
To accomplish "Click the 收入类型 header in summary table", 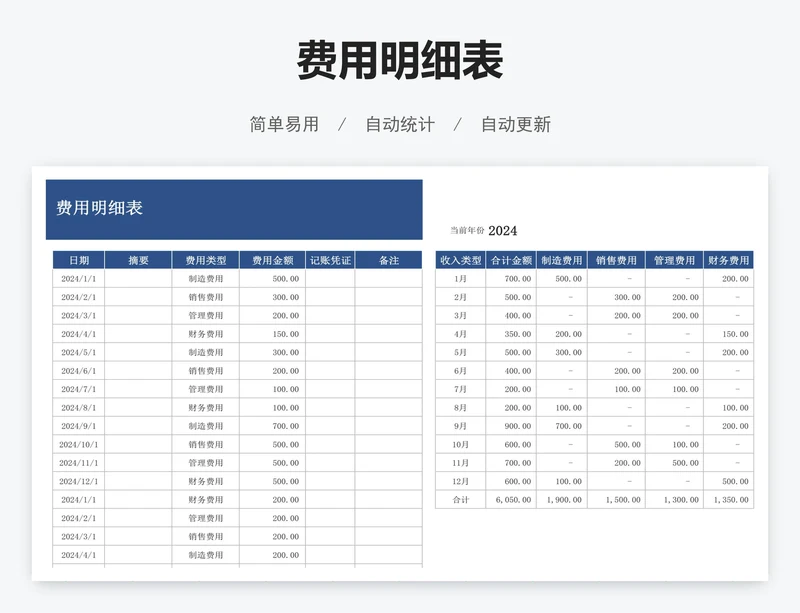I will point(461,260).
